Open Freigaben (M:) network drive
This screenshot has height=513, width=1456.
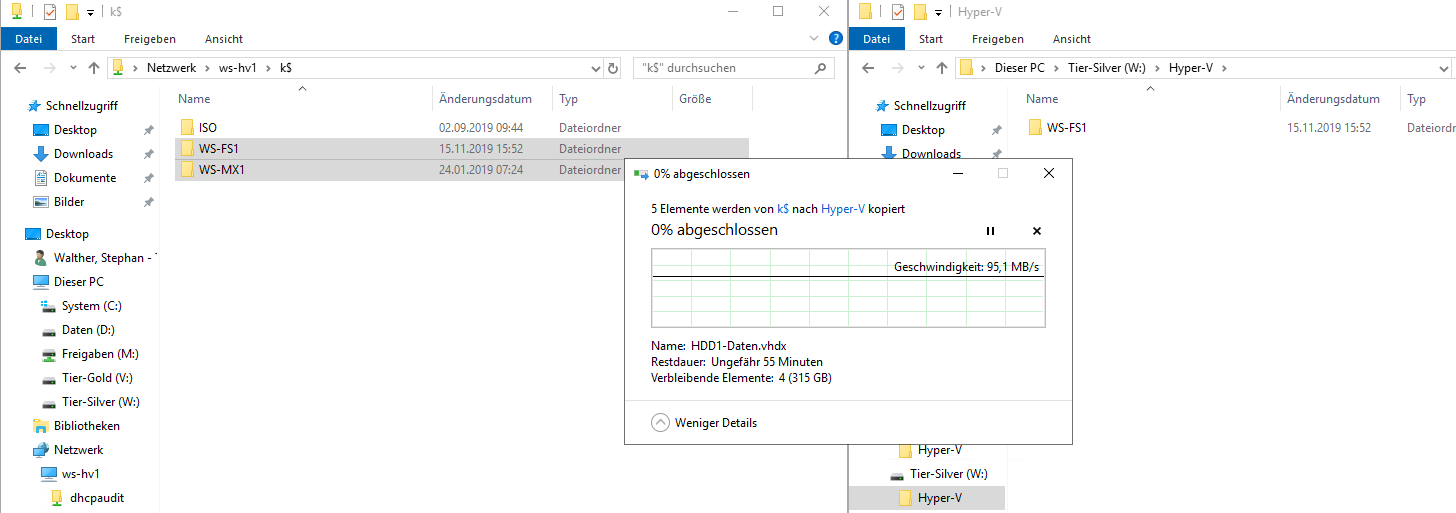tap(100, 354)
